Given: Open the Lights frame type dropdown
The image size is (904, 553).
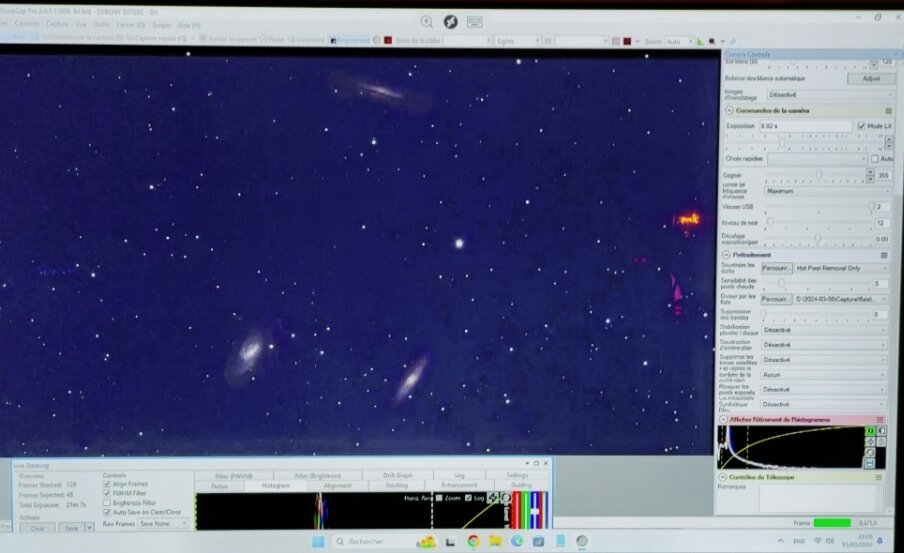Looking at the screenshot, I should [x=517, y=41].
